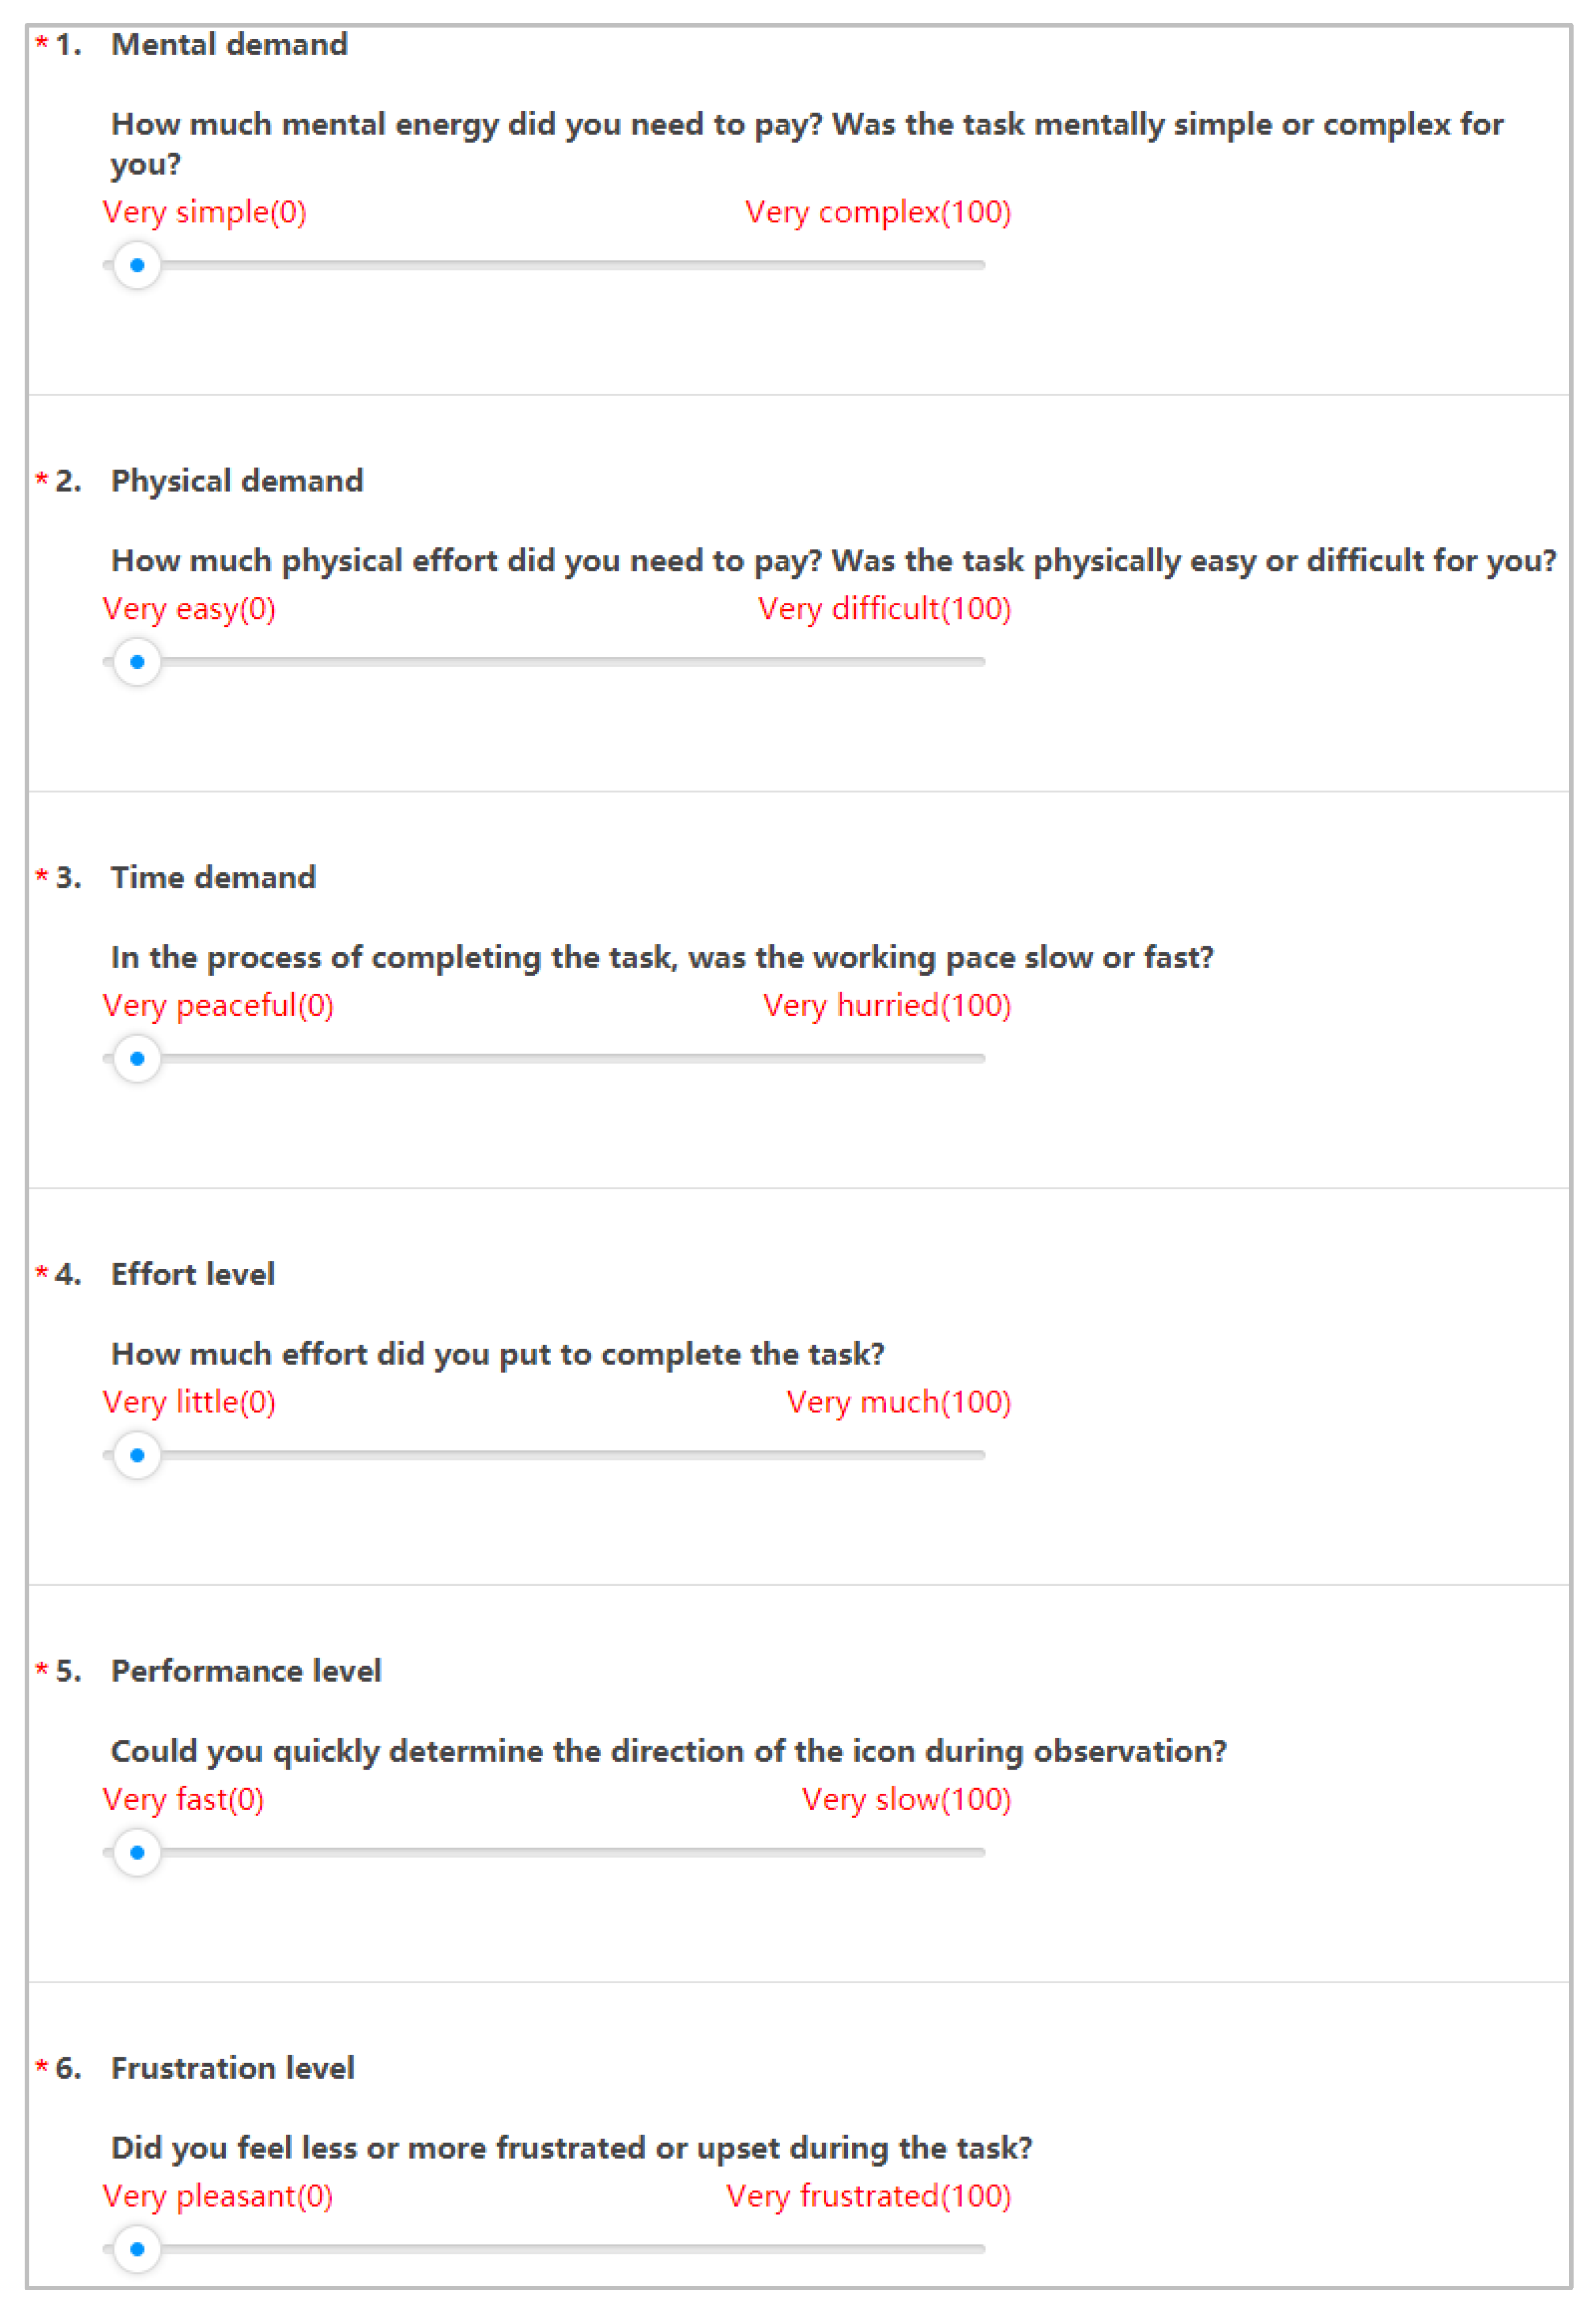This screenshot has width=1596, height=2318.
Task: Click the Time demand slider handle
Action: click(137, 1058)
